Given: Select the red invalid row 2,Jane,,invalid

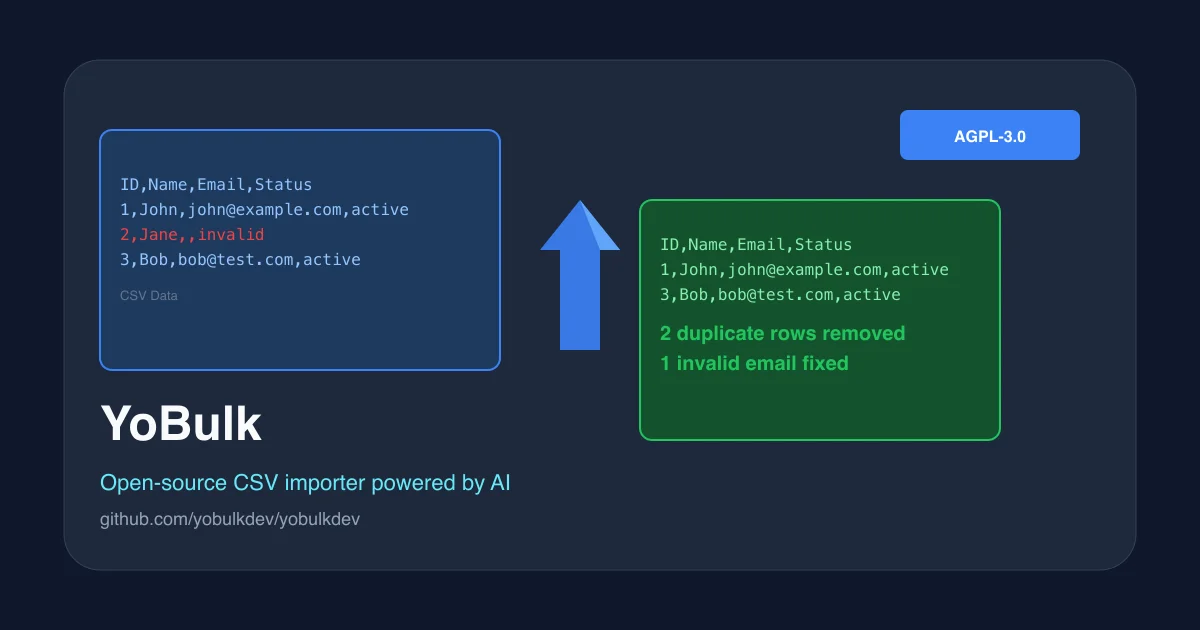Looking at the screenshot, I should pos(192,234).
